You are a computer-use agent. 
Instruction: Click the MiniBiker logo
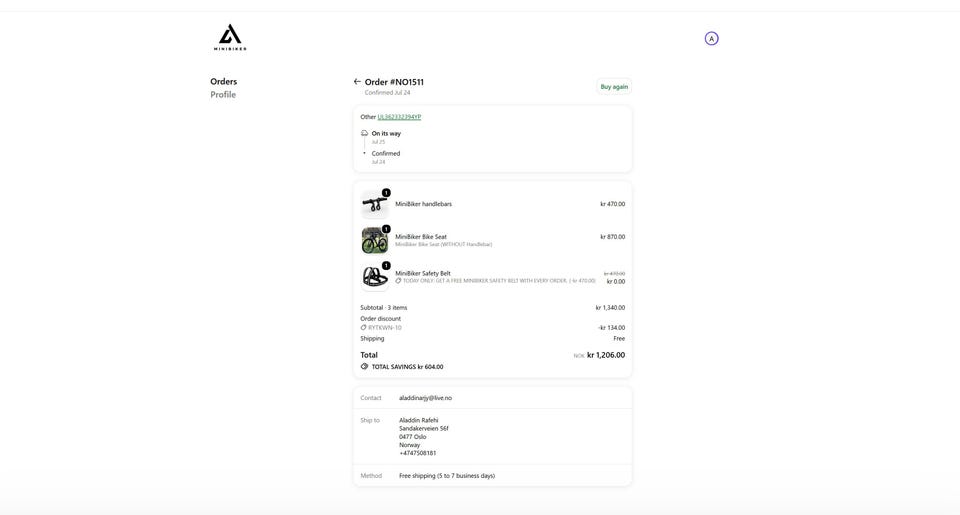230,37
